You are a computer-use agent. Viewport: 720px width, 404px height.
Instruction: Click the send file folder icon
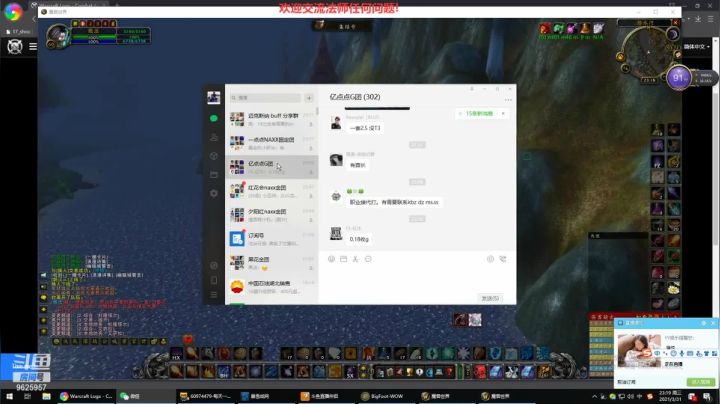click(343, 259)
